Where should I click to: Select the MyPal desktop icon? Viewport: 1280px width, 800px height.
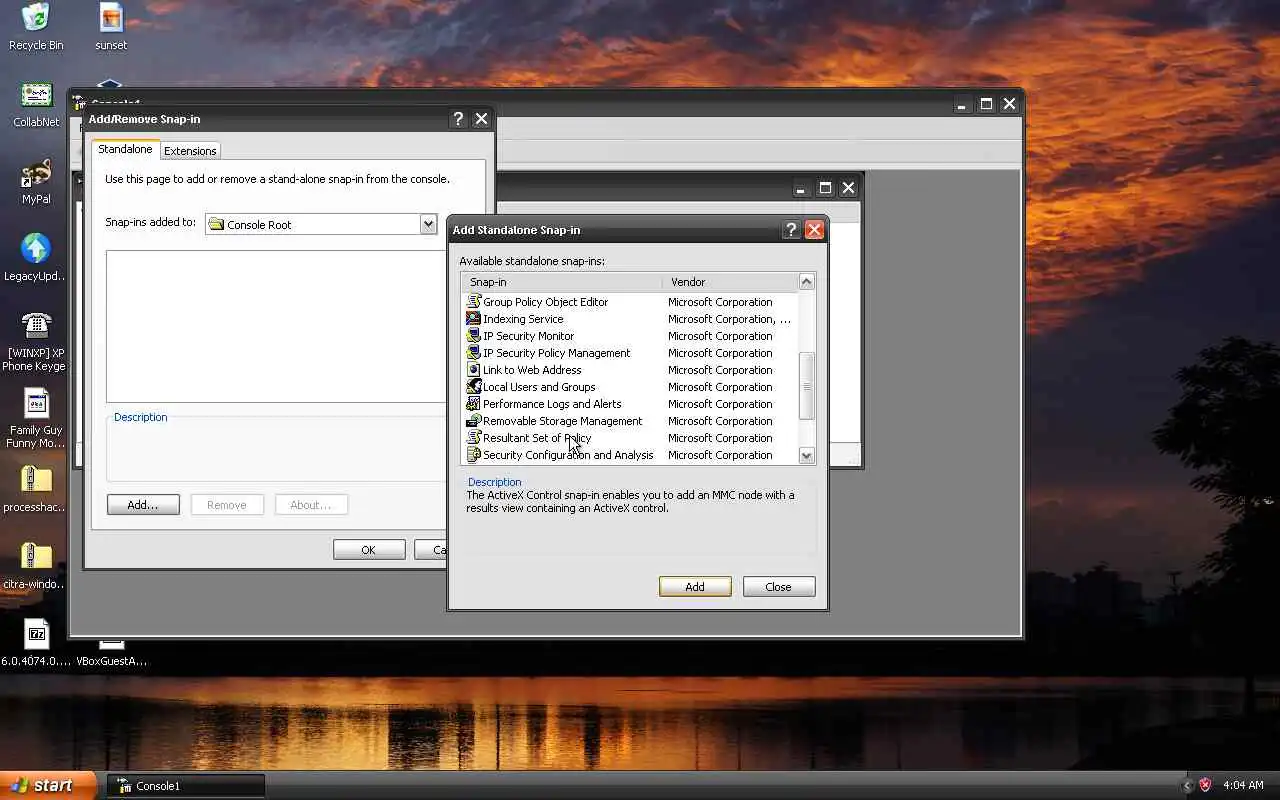36,172
